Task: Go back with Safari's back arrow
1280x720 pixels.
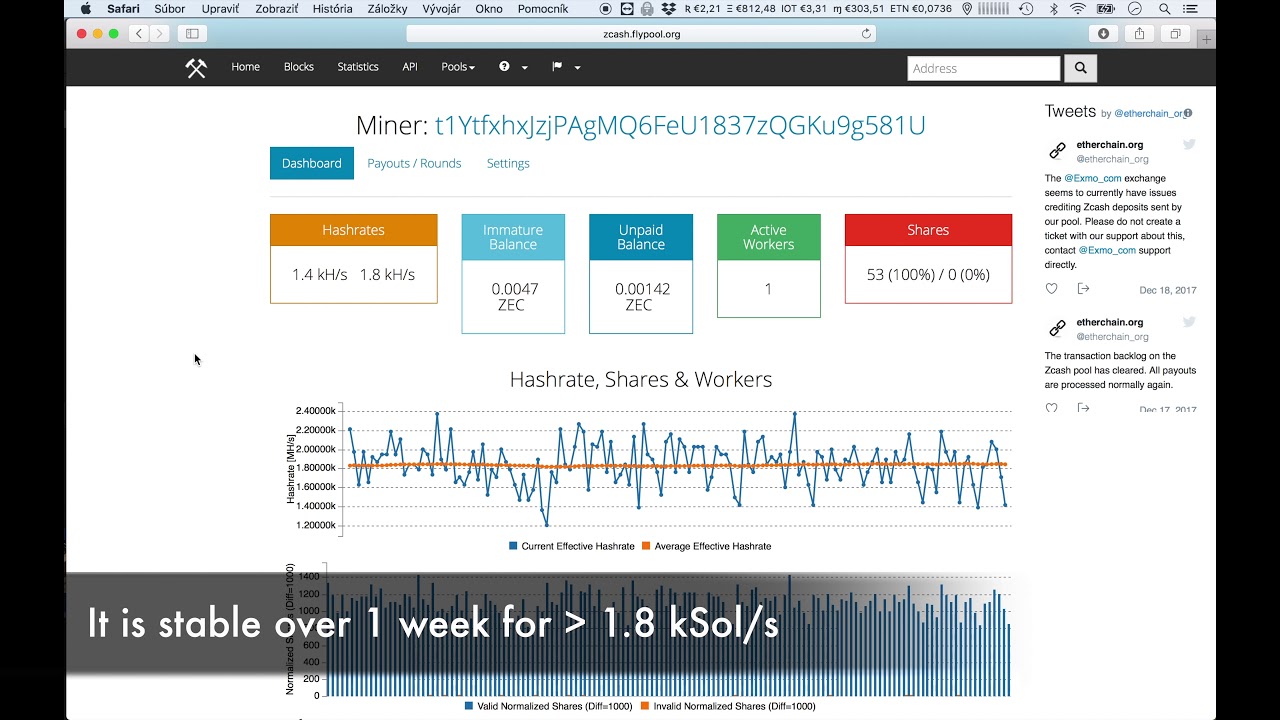Action: [x=138, y=33]
